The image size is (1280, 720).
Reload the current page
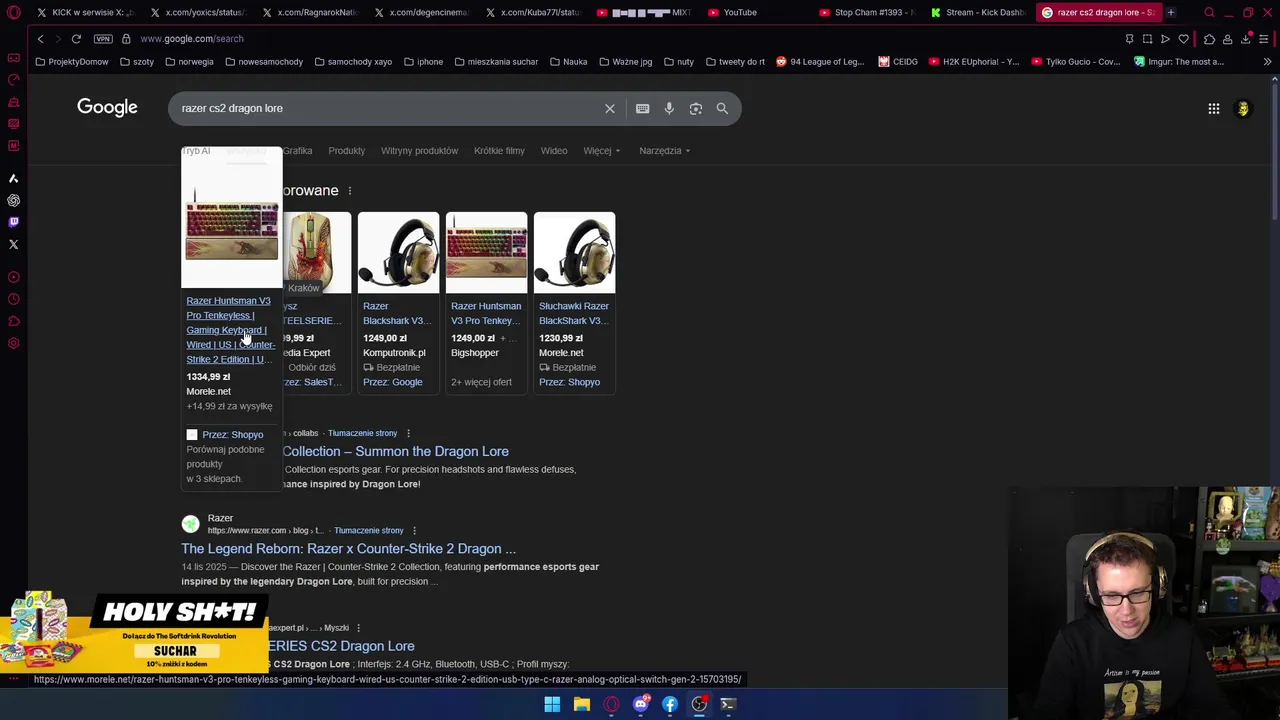[76, 39]
